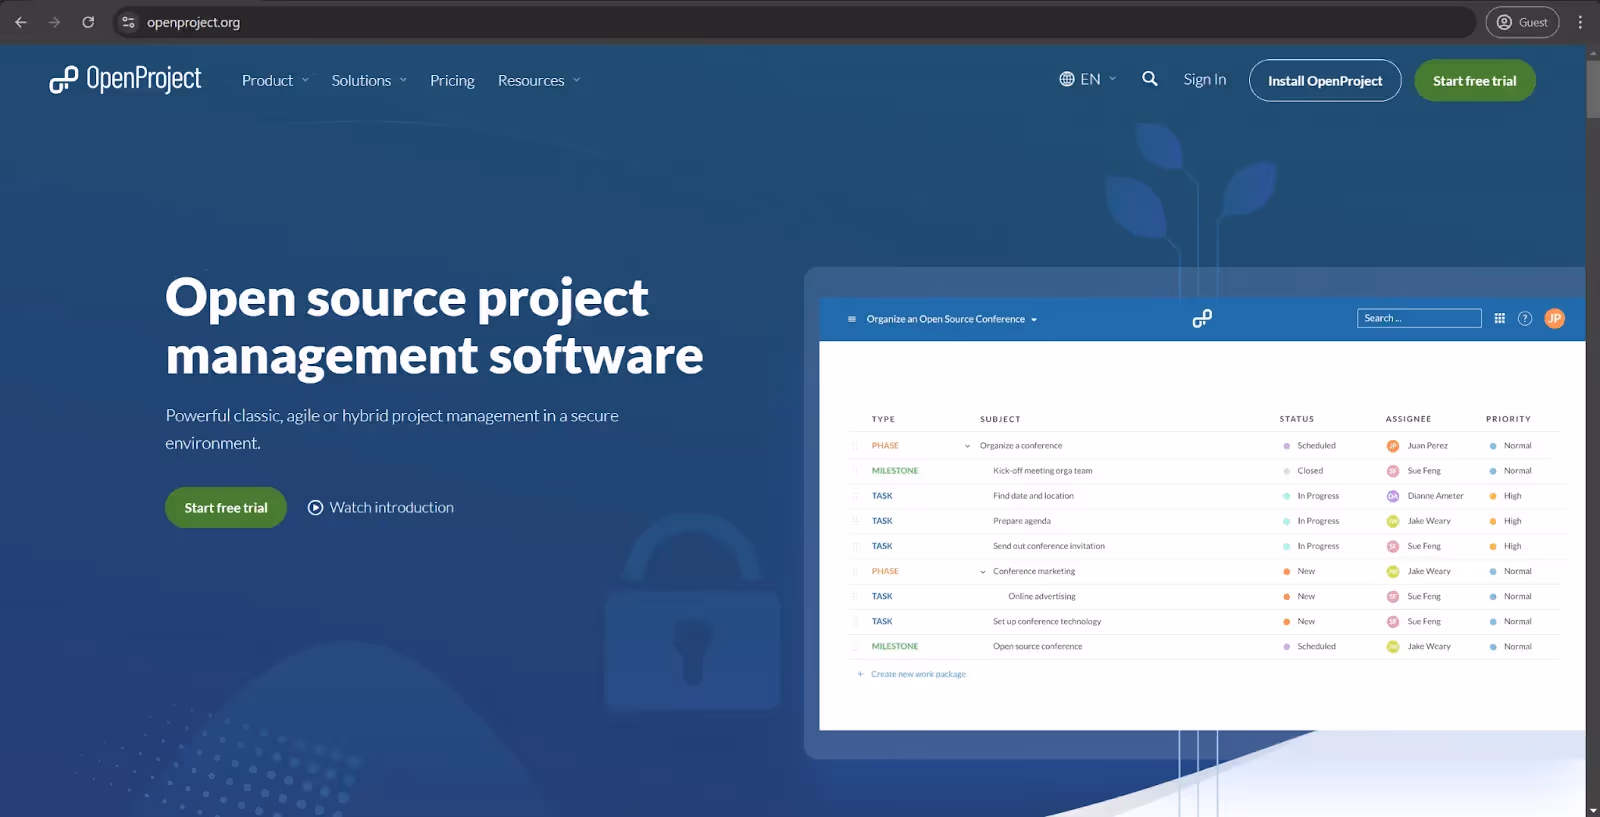1600x817 pixels.
Task: Click the browser back arrow
Action: click(x=21, y=22)
